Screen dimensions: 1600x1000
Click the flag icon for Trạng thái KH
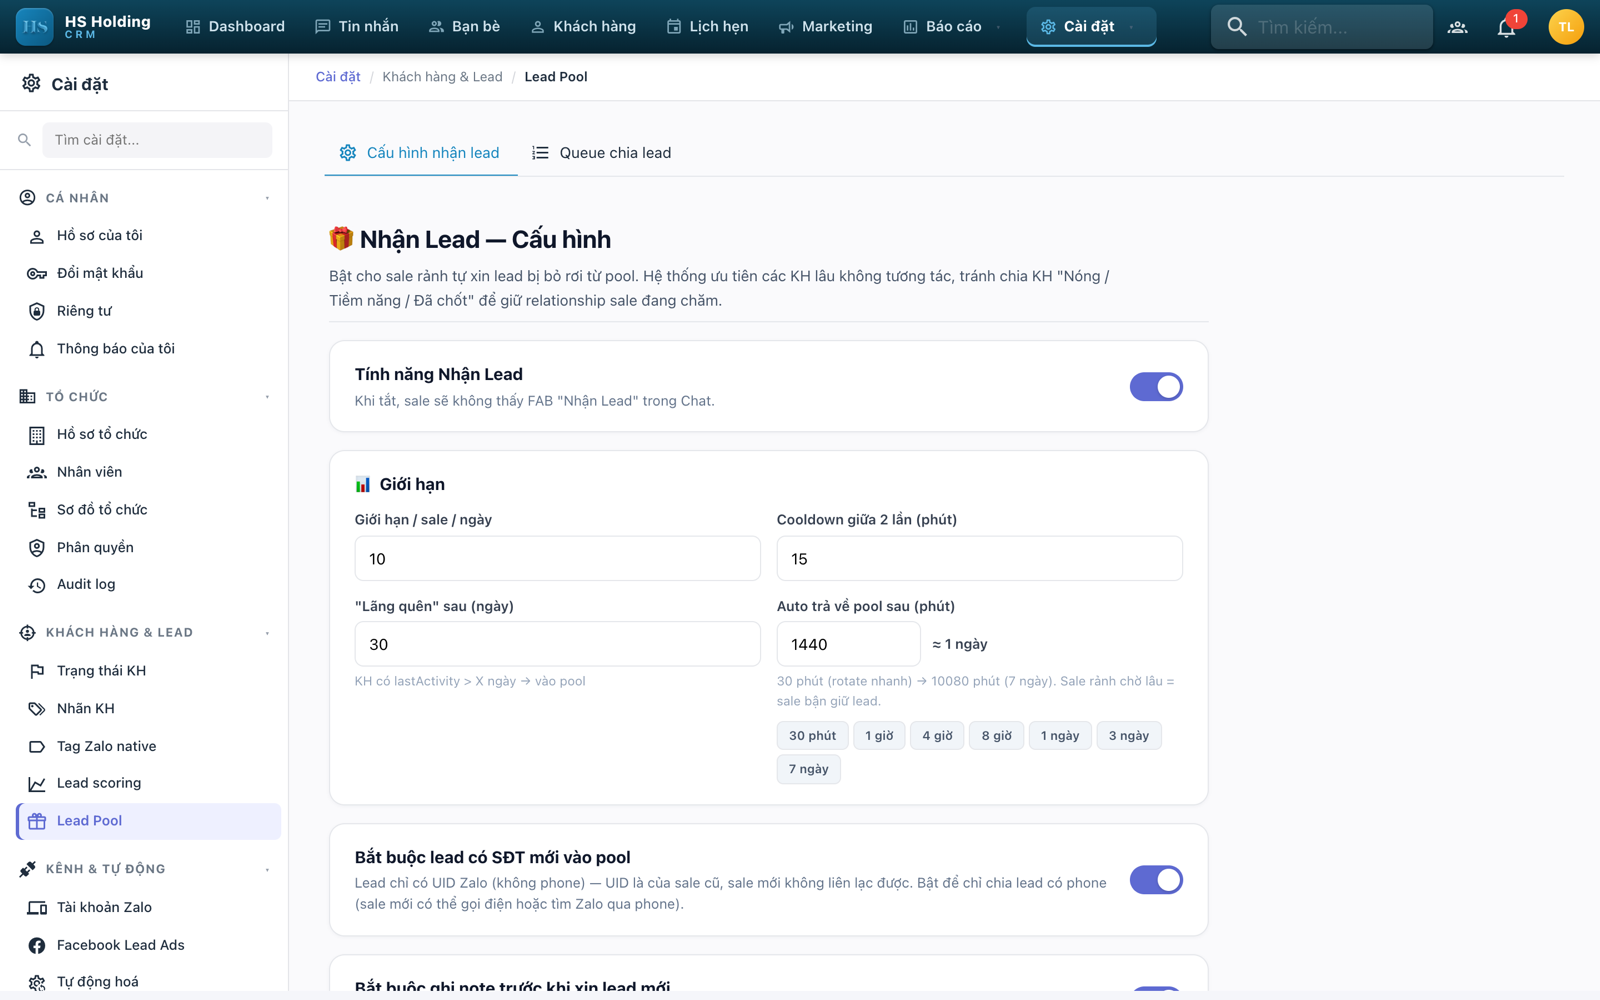[36, 671]
